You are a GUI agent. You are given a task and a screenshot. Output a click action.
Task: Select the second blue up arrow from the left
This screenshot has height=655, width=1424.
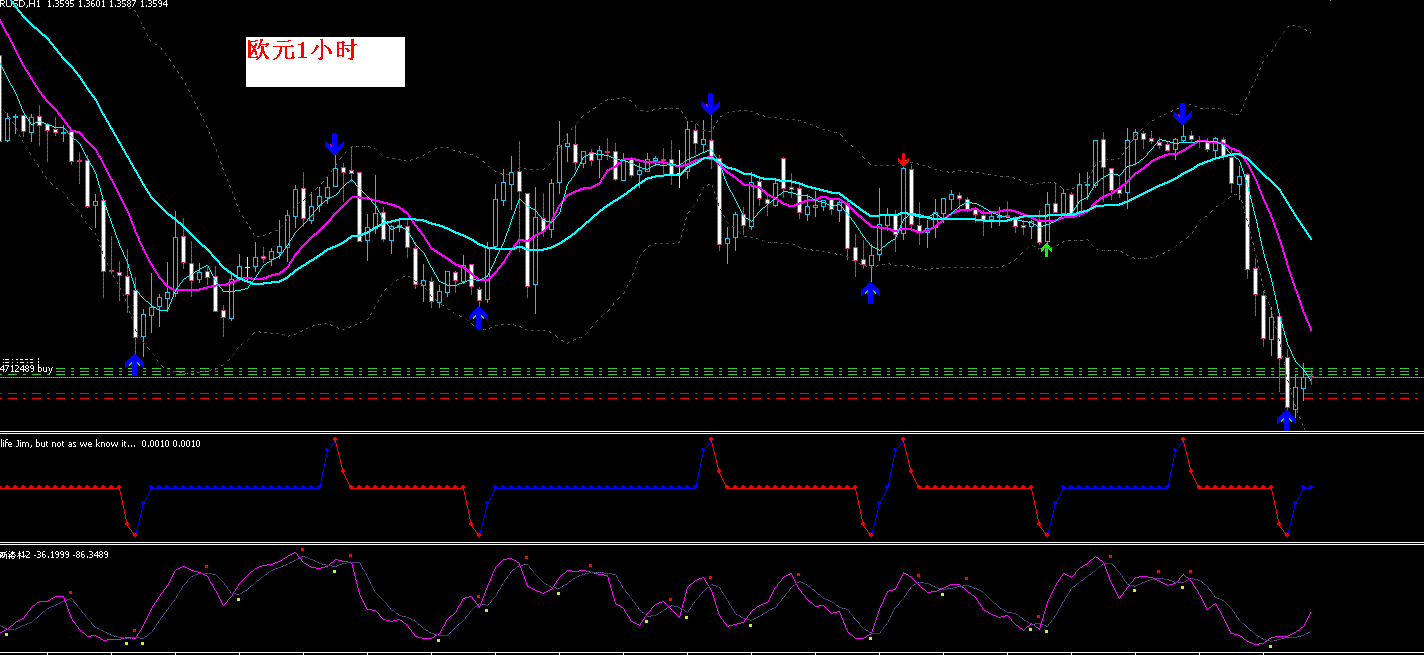point(478,317)
